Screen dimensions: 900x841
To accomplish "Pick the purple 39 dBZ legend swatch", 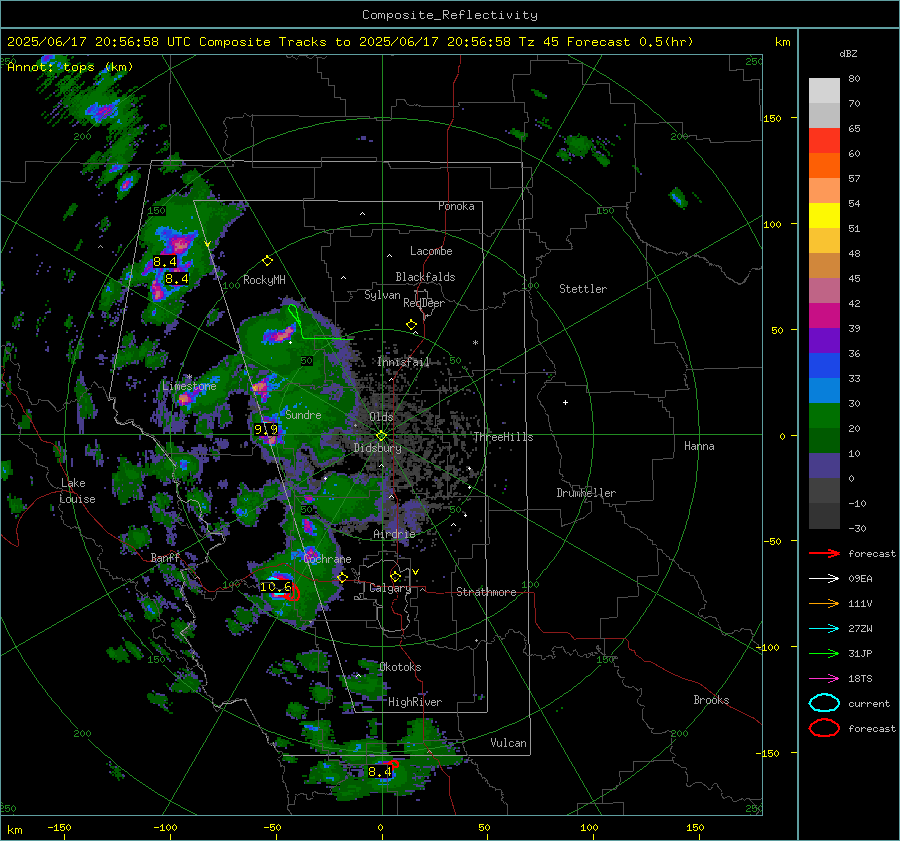I will click(x=824, y=341).
